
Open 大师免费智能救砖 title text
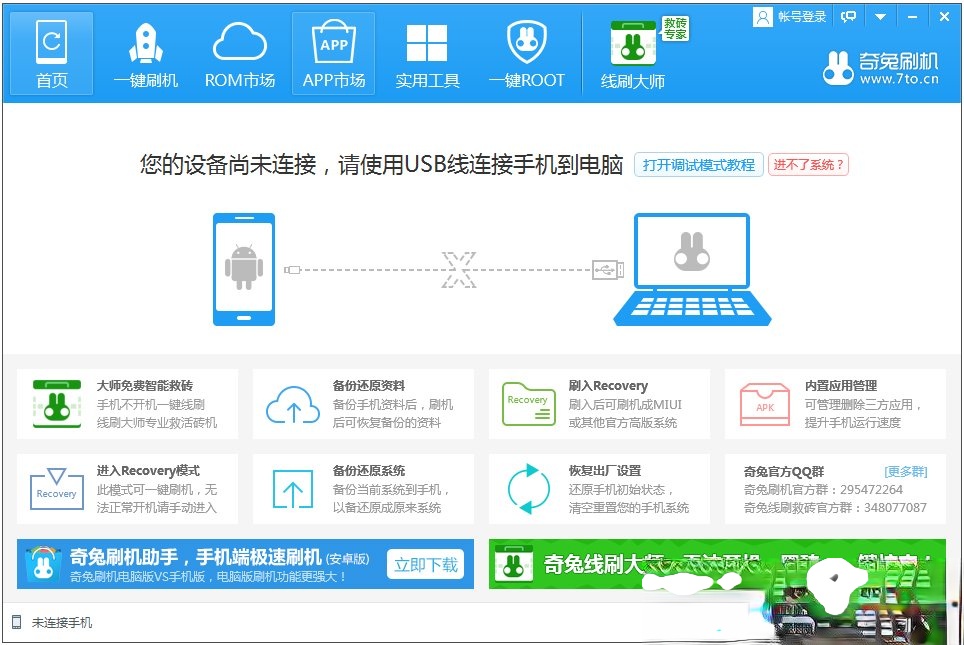pyautogui.click(x=144, y=386)
